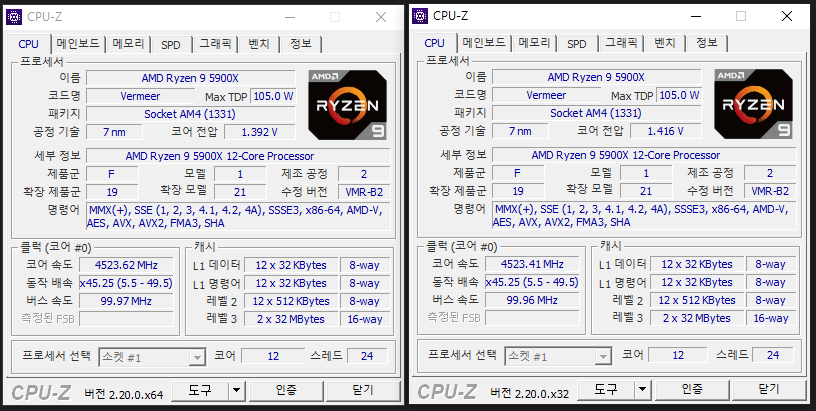Screen dimensions: 816x411
Task: Click the 도구 button in the x64 window
Action: coord(200,391)
